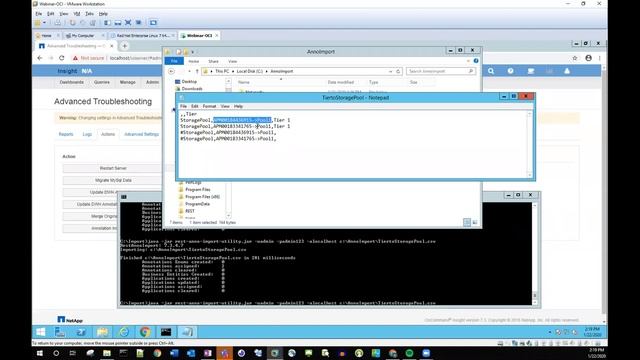
Task: Open Command Prompt from guest taskbar
Action: (x=166, y=332)
